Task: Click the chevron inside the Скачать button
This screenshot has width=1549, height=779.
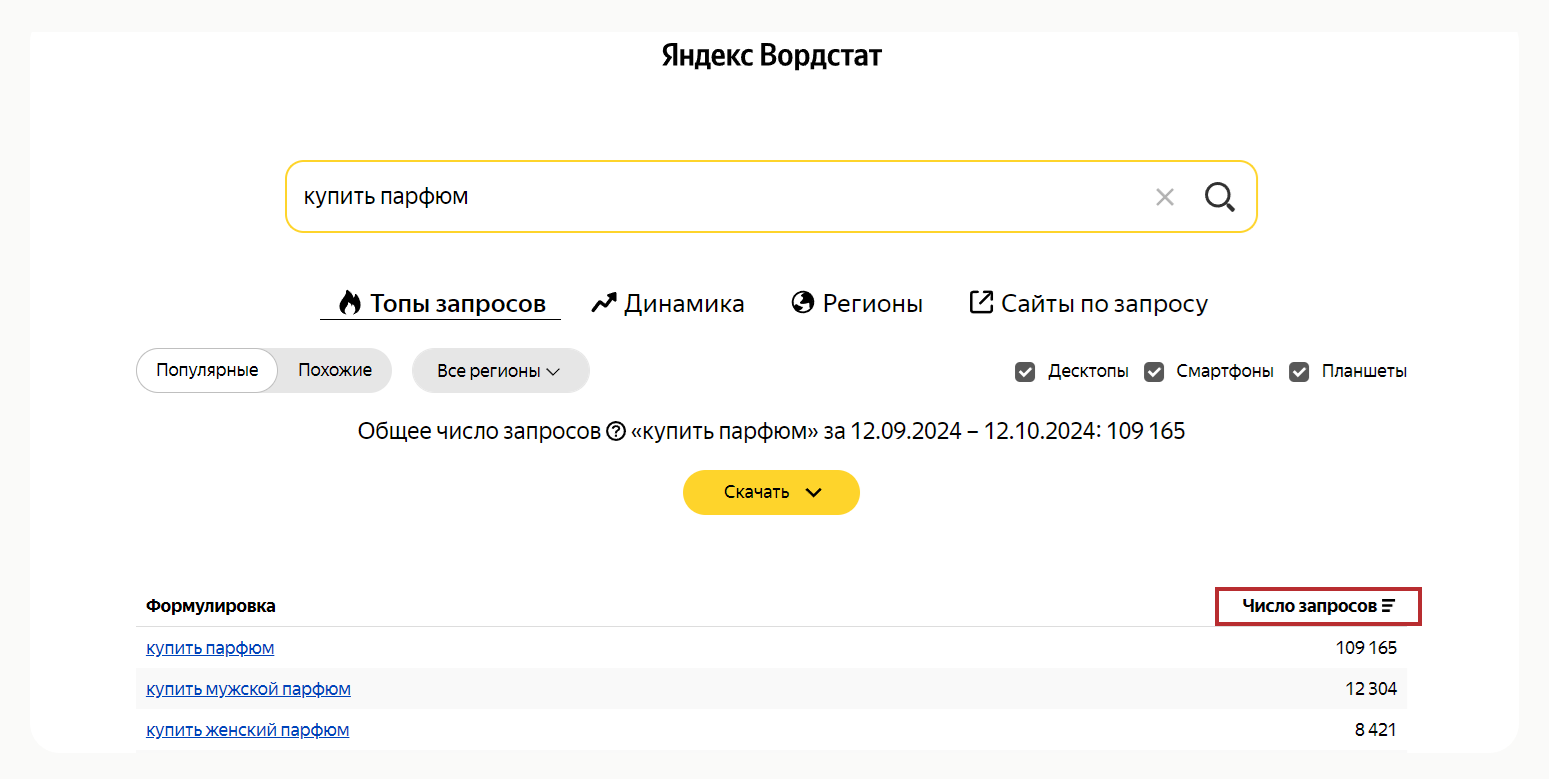Action: (x=812, y=492)
